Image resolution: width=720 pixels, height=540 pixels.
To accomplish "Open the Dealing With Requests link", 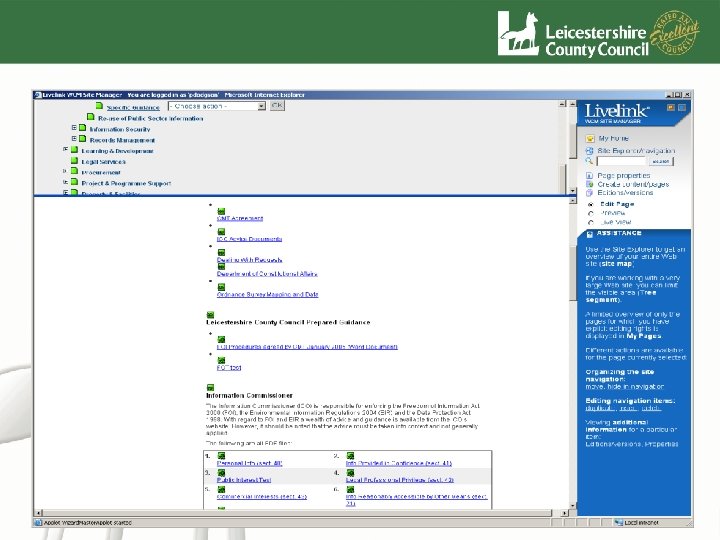I will click(x=249, y=260).
